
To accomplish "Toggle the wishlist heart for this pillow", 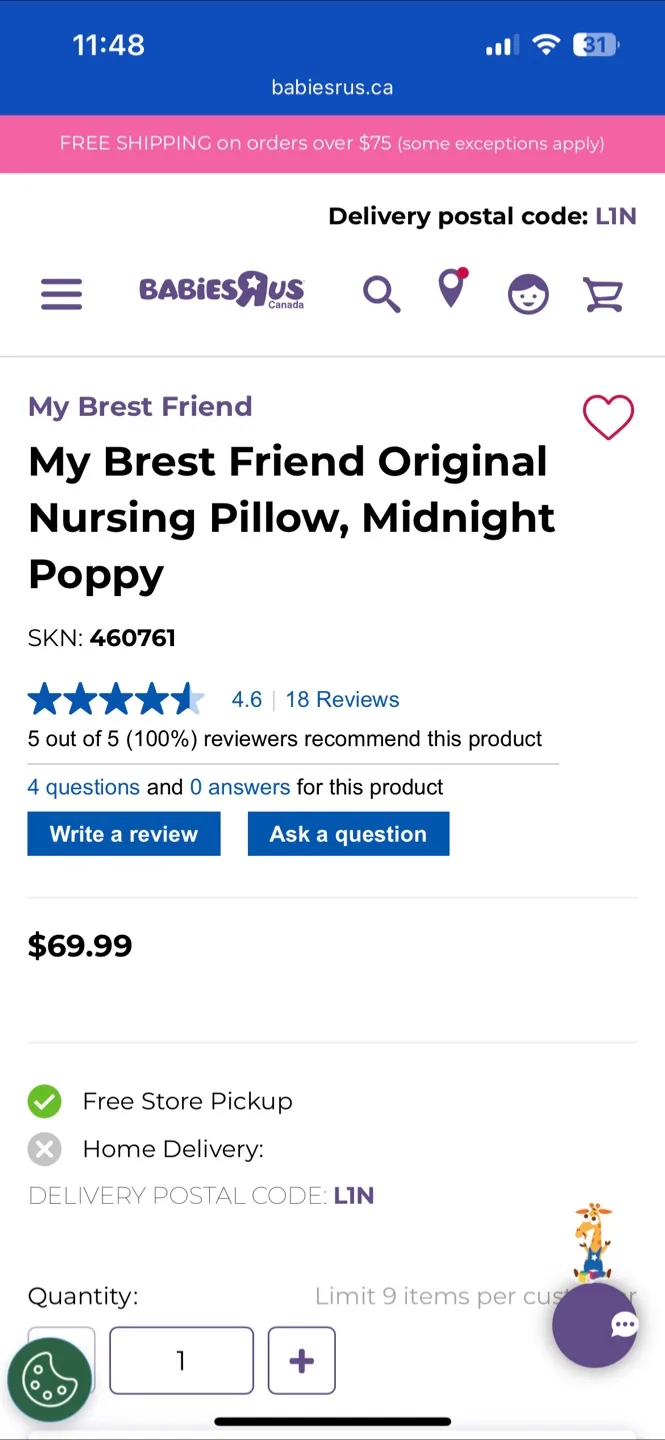I will tap(608, 417).
